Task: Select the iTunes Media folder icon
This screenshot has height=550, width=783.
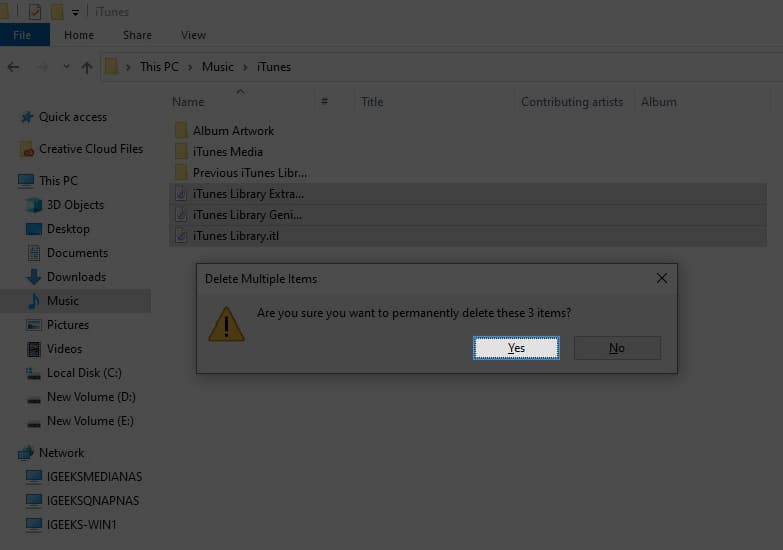Action: pos(181,151)
